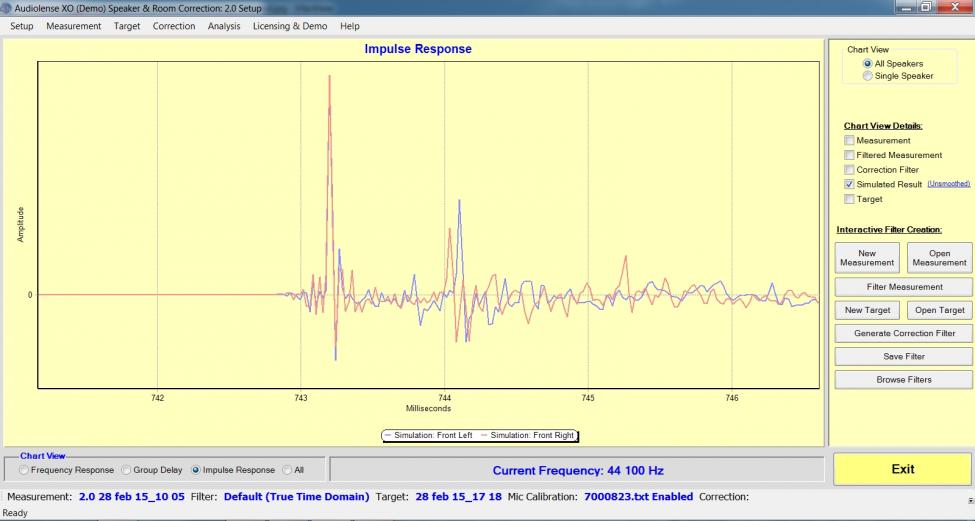Click the yellow Exit button
Viewport: 975px width, 521px height.
(902, 469)
